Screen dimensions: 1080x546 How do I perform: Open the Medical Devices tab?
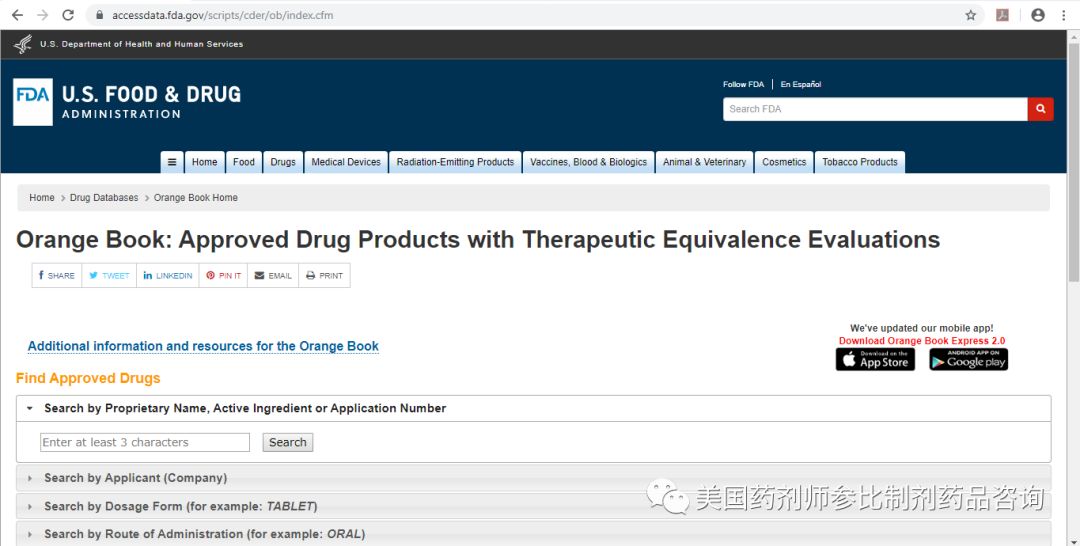[346, 162]
